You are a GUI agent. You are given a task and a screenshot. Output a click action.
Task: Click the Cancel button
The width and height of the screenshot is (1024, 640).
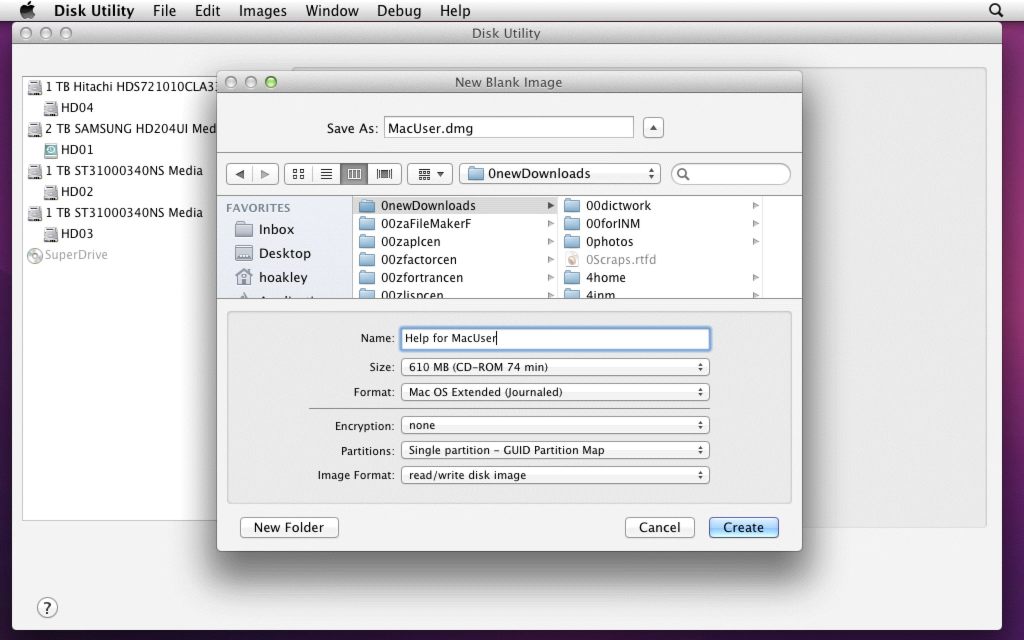pyautogui.click(x=660, y=527)
